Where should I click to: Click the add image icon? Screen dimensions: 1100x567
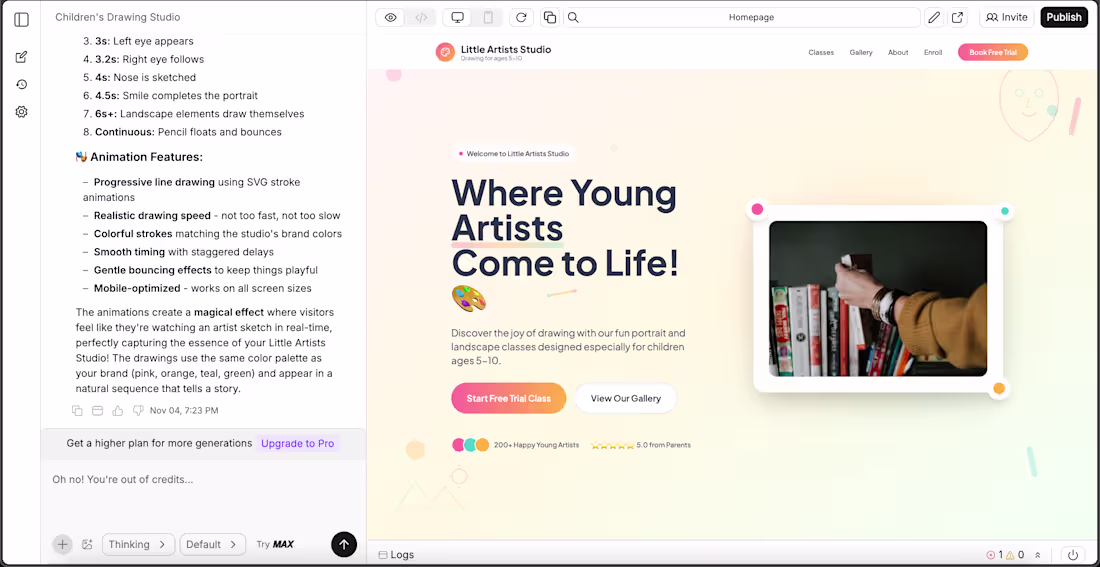[88, 545]
